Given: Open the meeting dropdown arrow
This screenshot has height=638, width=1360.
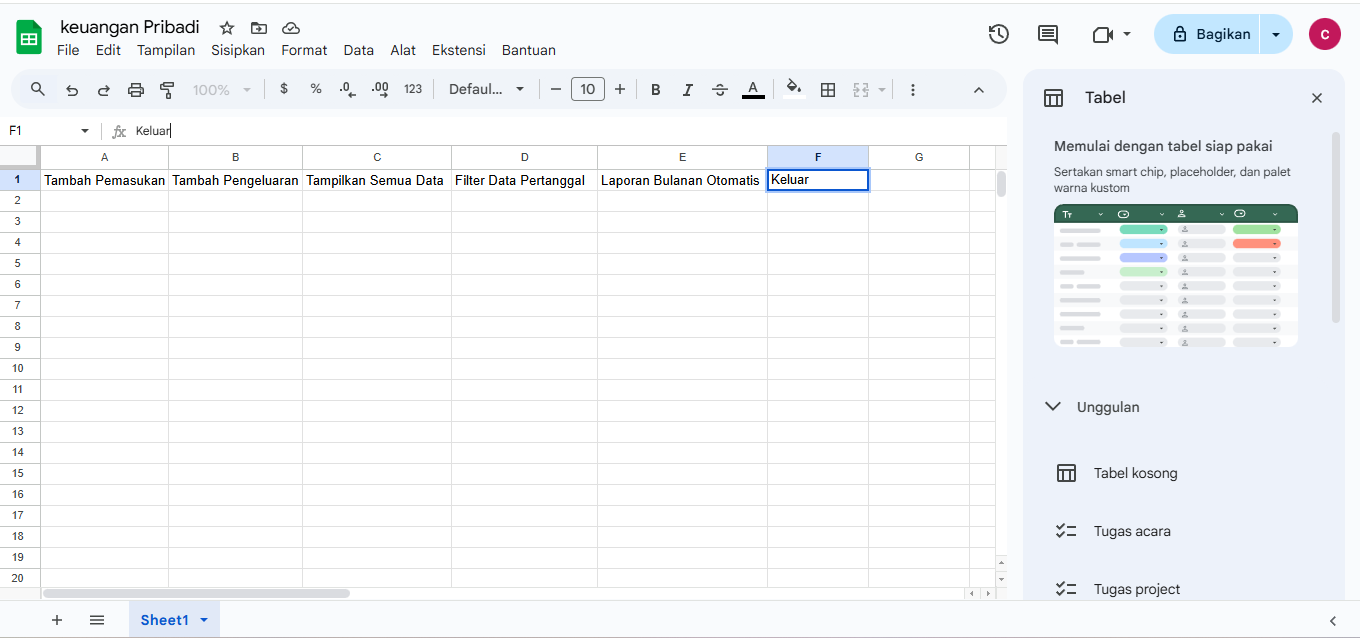Looking at the screenshot, I should click(x=1127, y=34).
